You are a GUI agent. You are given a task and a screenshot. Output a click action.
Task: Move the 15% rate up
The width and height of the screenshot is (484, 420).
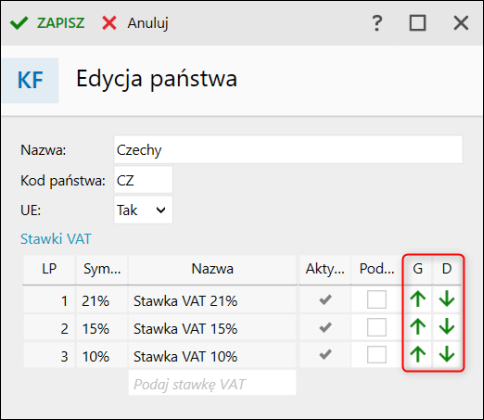pyautogui.click(x=418, y=327)
